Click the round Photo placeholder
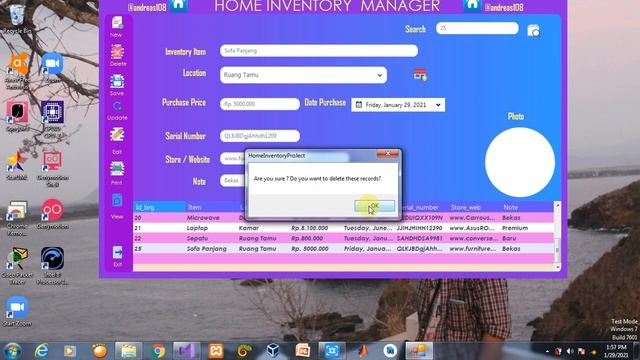The image size is (640, 360). point(520,162)
